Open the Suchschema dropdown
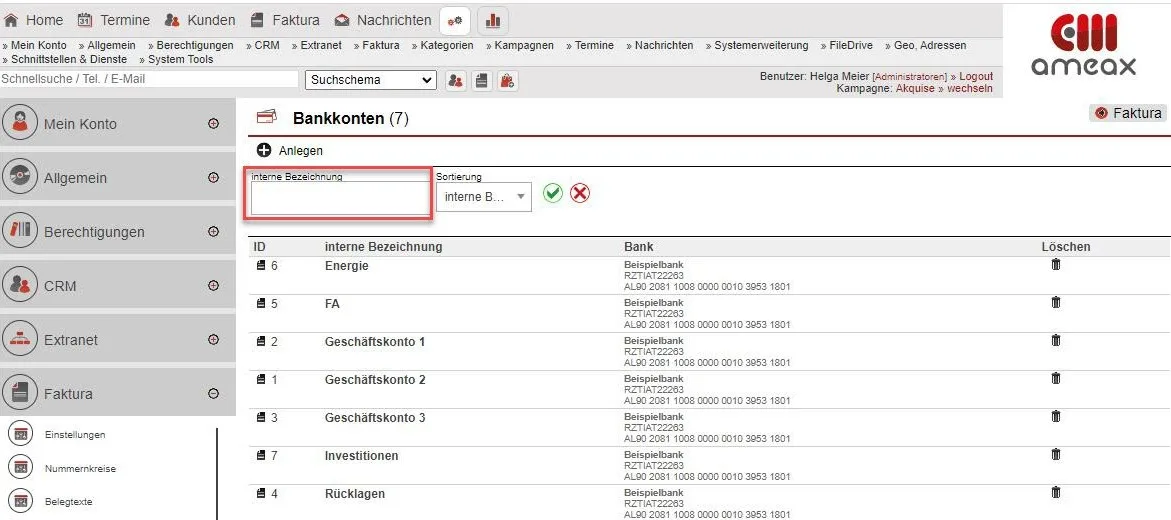 371,80
